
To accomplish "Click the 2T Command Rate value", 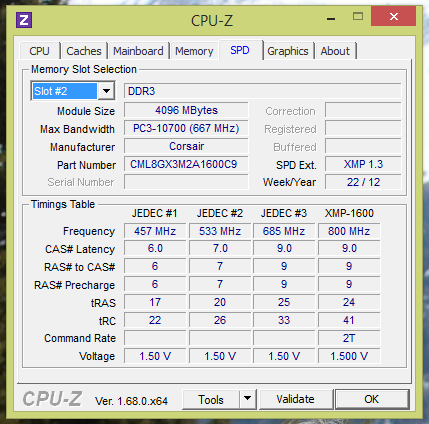I will pyautogui.click(x=349, y=338).
